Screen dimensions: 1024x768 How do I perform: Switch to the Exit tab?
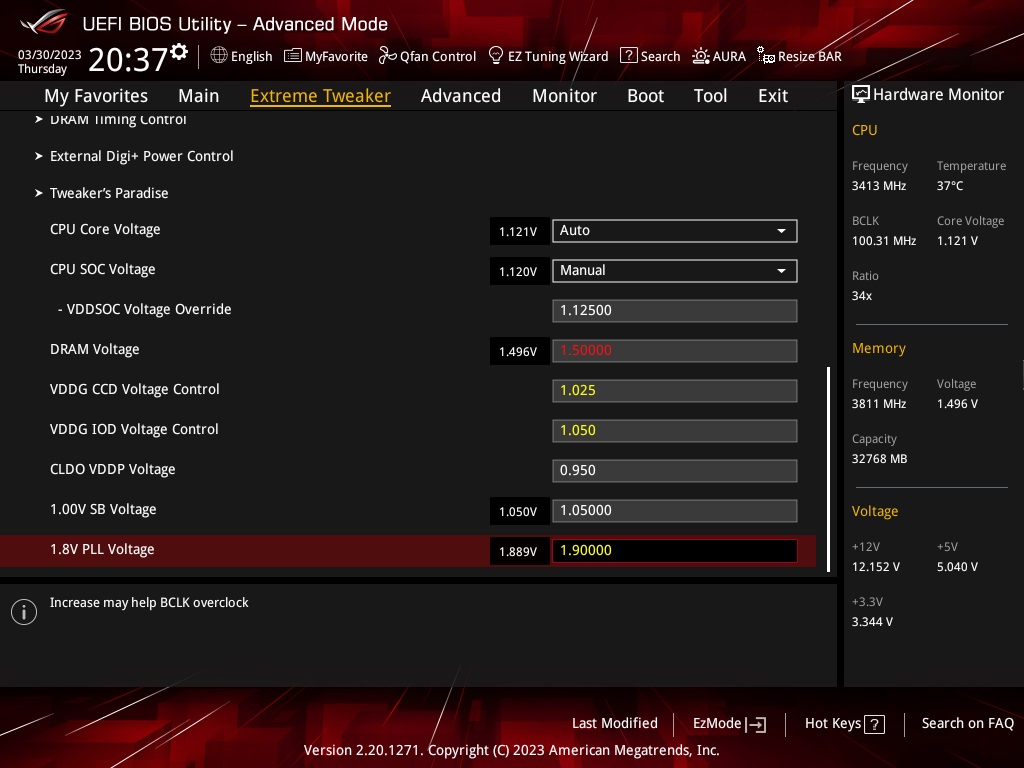coord(773,95)
